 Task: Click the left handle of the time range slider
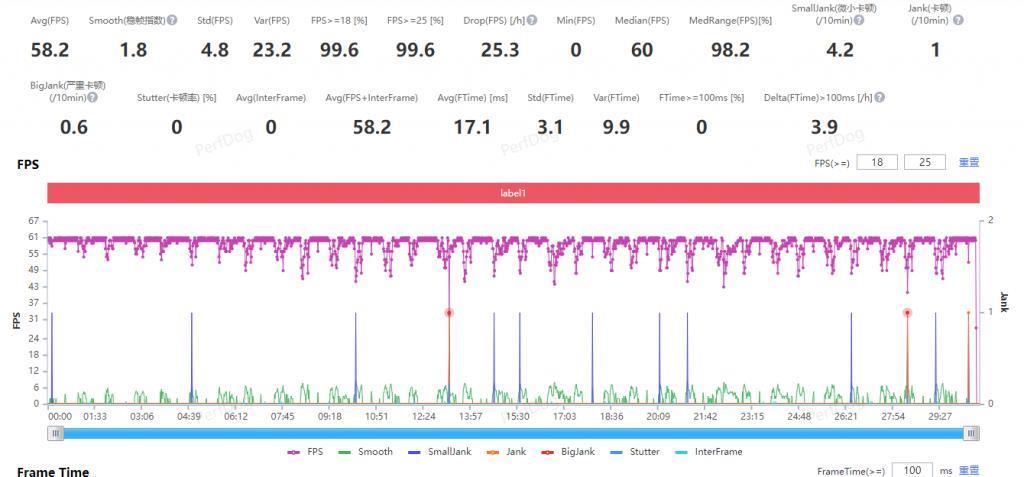[56, 433]
